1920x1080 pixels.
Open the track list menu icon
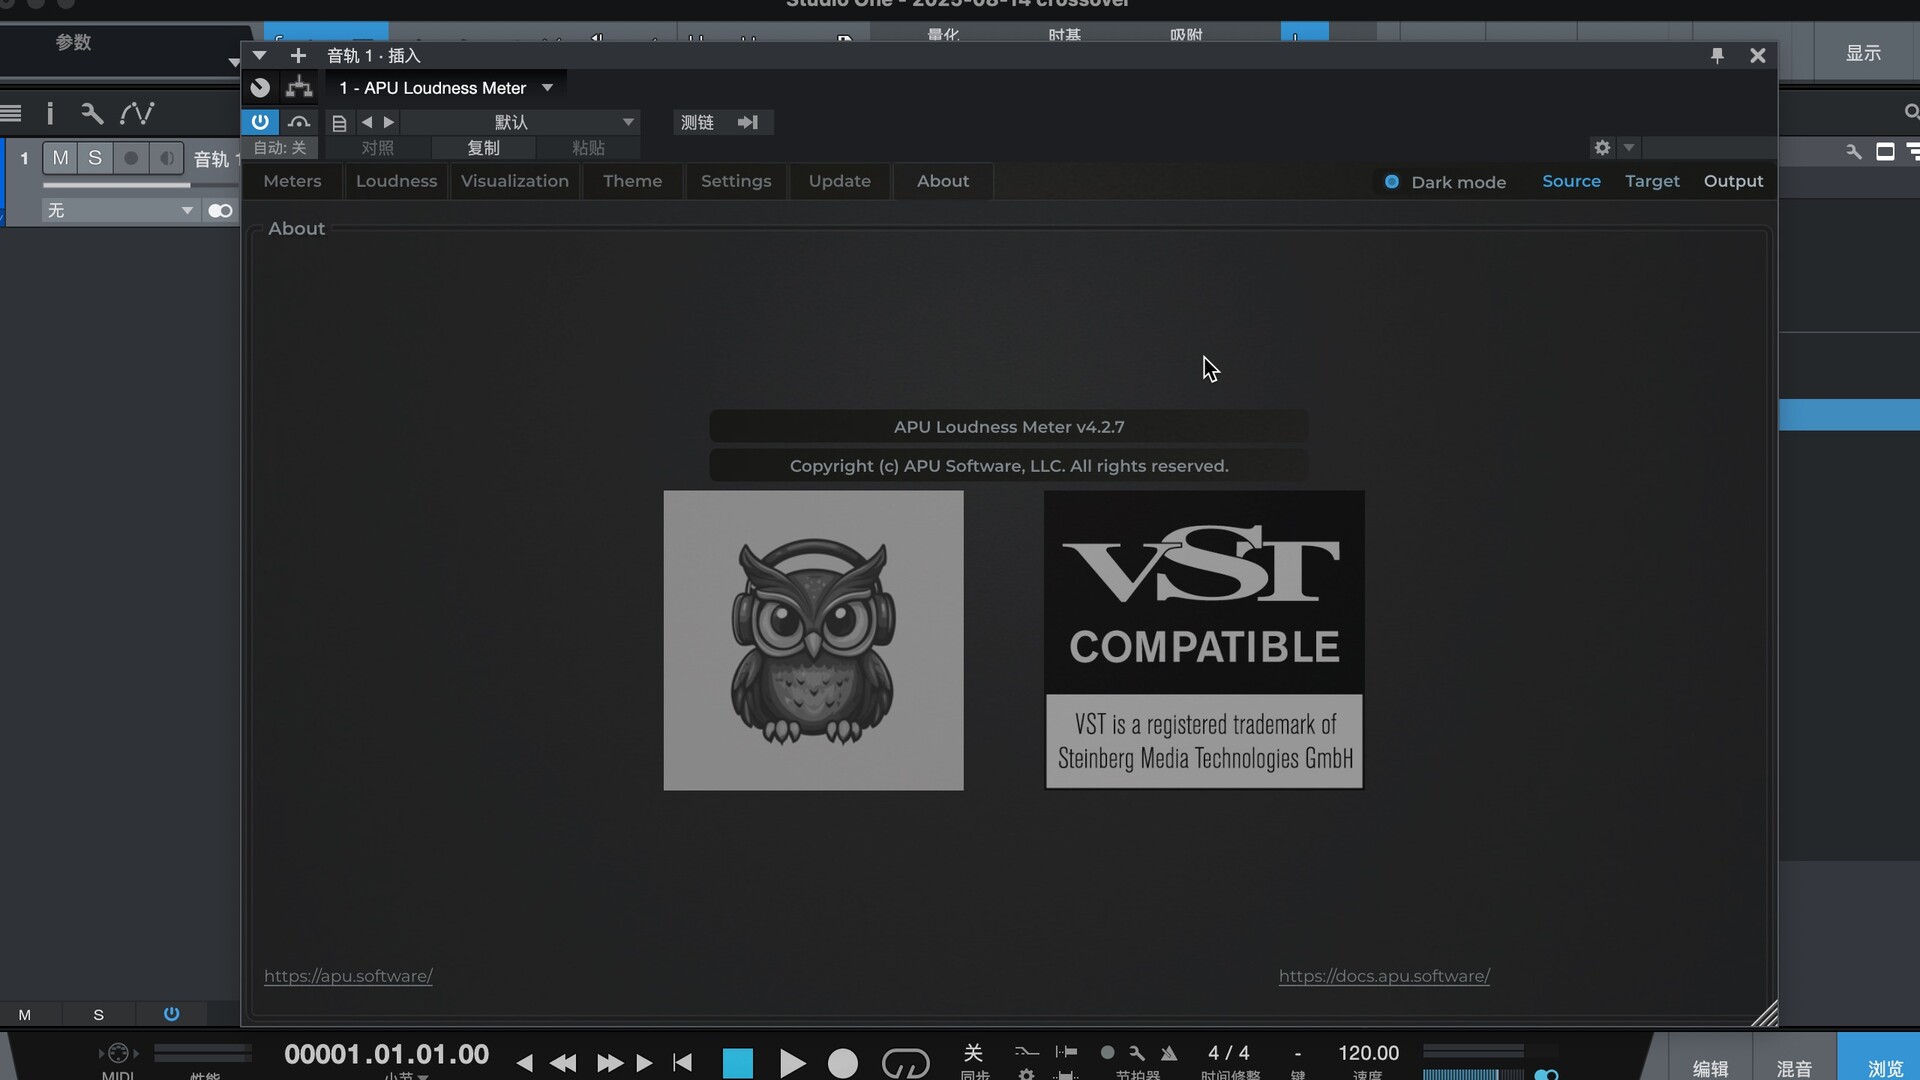(11, 113)
